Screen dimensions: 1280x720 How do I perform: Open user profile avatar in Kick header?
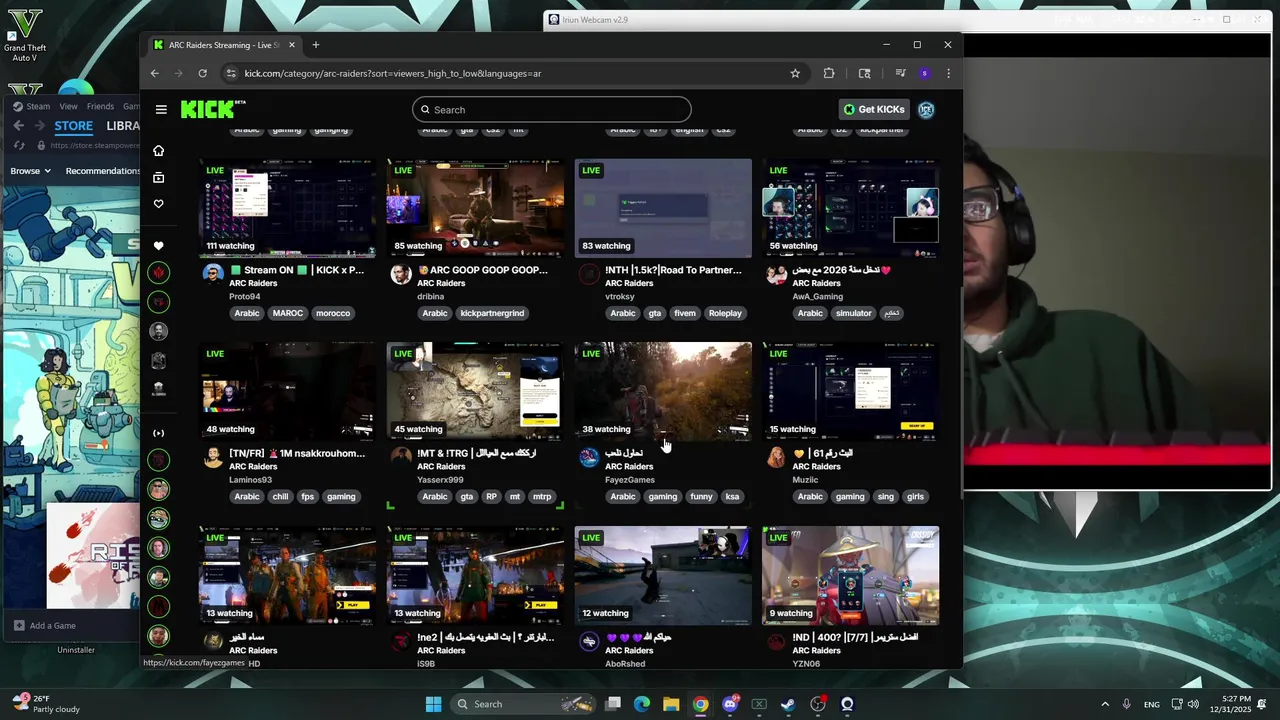click(926, 110)
